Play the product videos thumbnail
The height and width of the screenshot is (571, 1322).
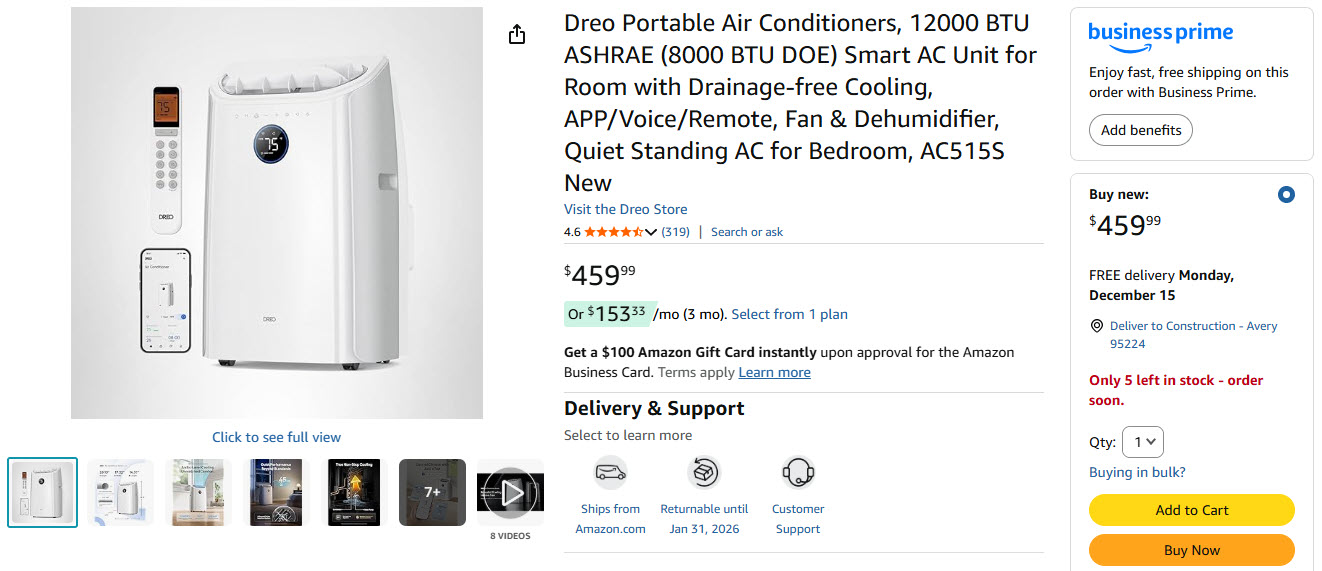[x=510, y=492]
